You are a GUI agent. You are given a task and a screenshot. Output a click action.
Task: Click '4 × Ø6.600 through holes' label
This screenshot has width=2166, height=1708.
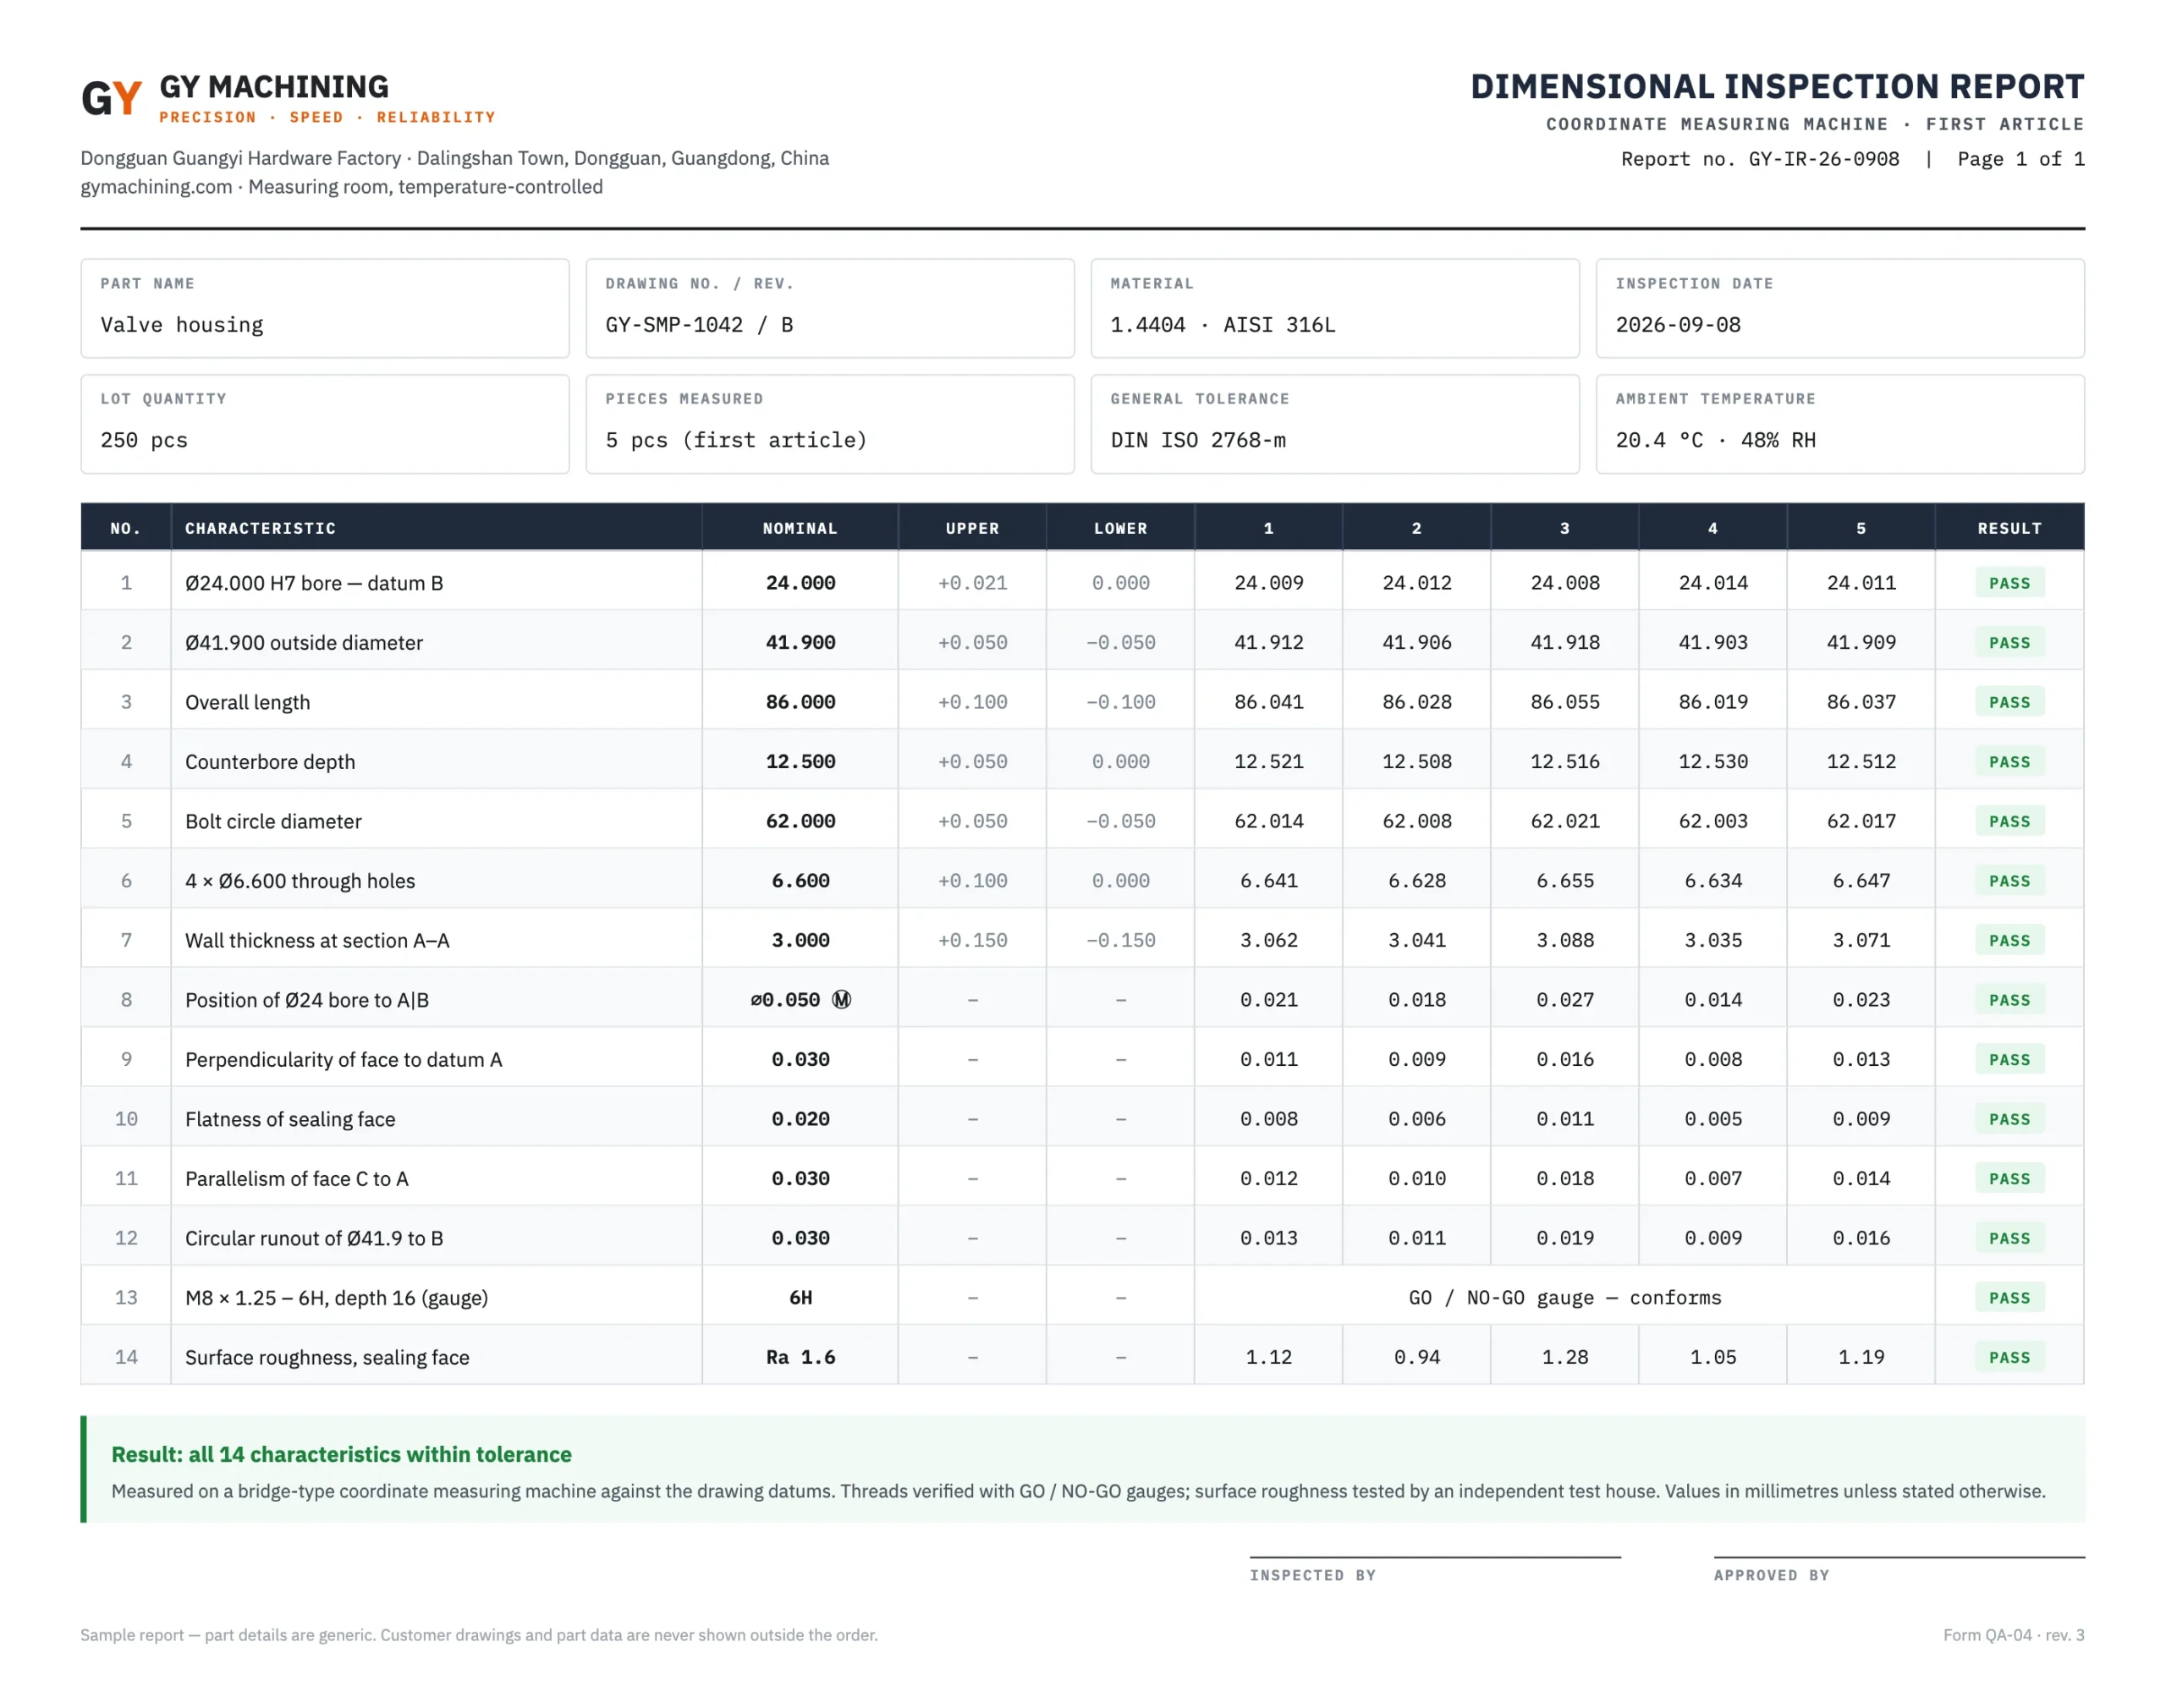coord(300,881)
